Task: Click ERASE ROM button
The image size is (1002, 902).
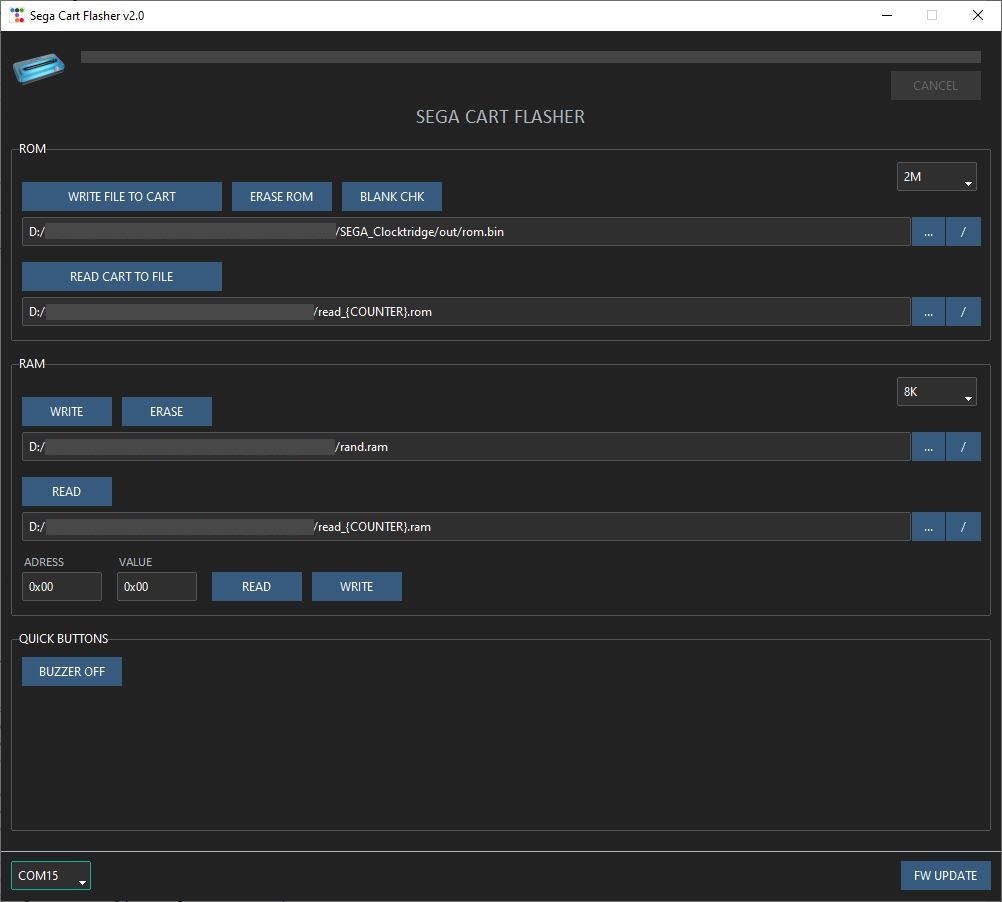Action: tap(281, 197)
